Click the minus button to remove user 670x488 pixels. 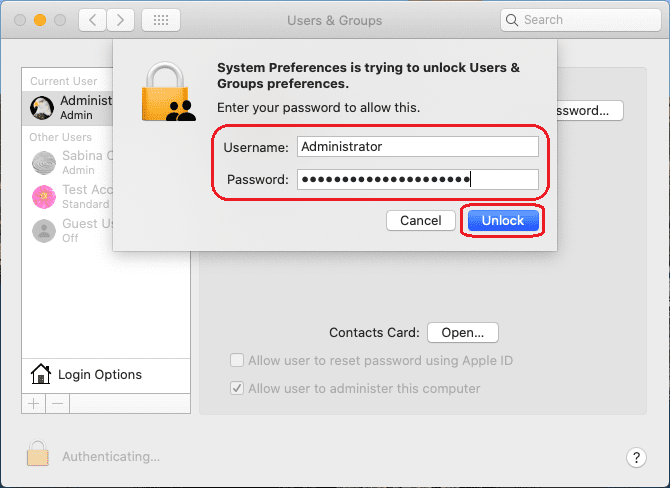pyautogui.click(x=57, y=403)
